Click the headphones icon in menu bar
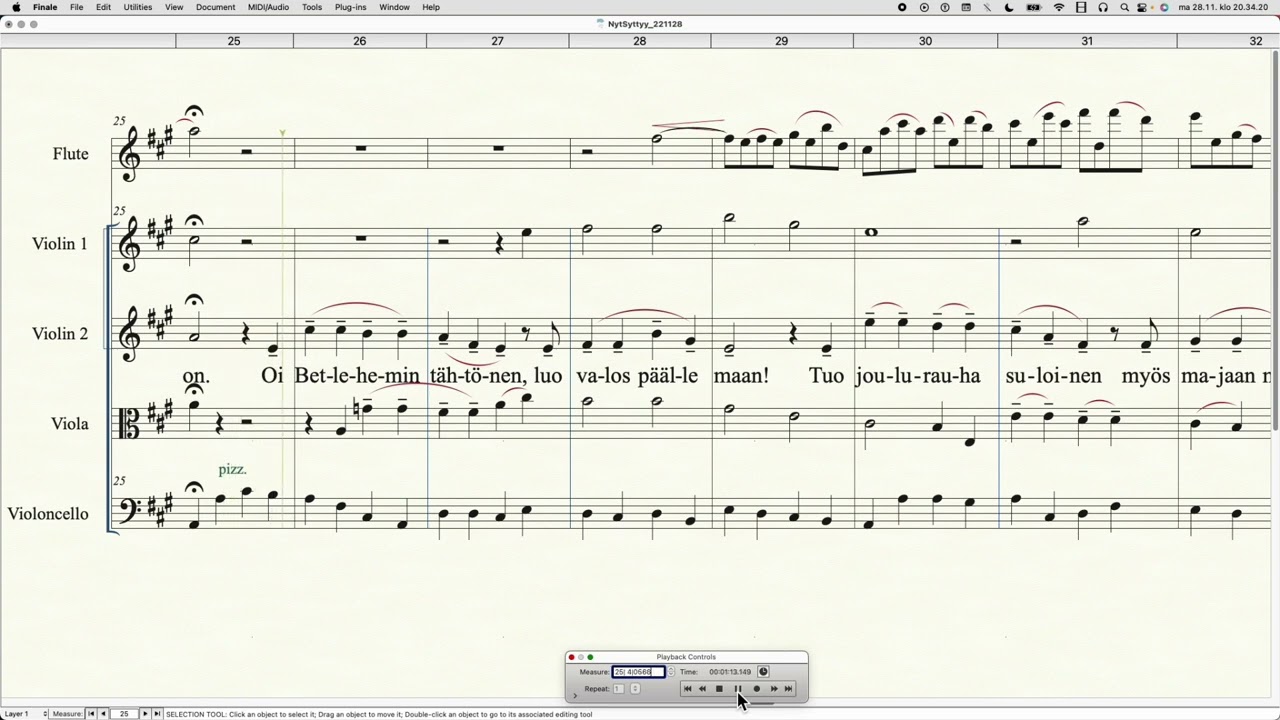Viewport: 1280px width, 720px height. point(1103,7)
